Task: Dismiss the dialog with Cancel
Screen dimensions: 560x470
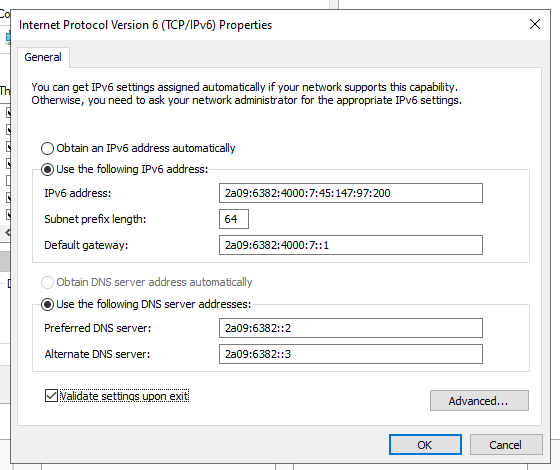Action: (506, 445)
